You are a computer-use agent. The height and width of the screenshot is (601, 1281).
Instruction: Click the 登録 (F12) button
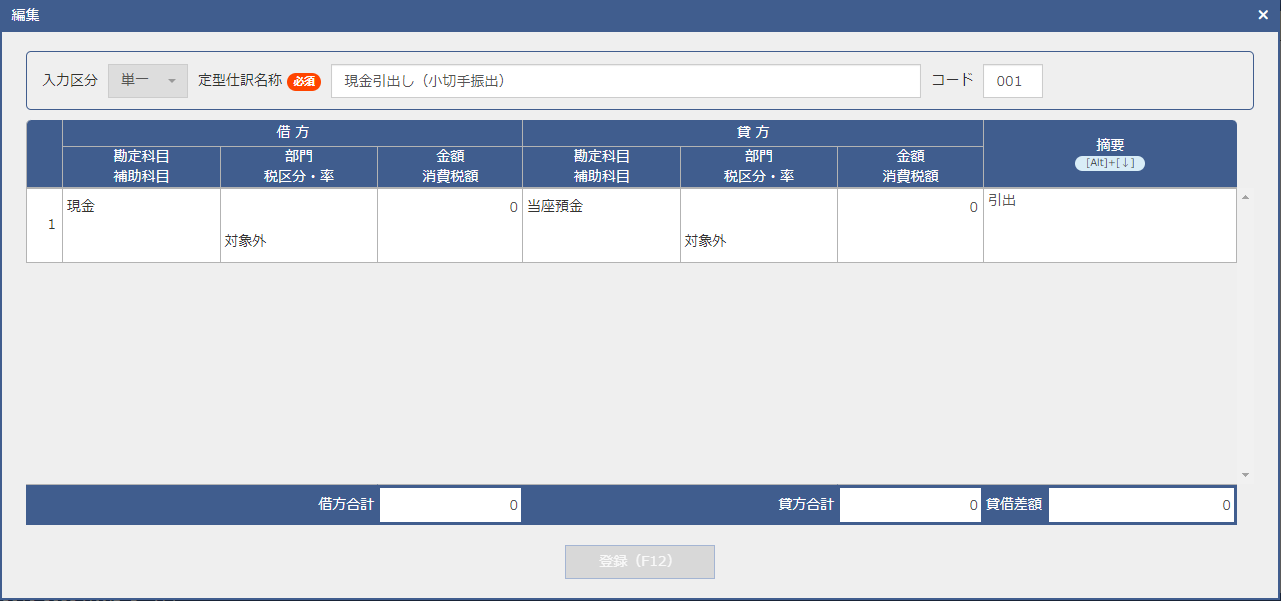640,562
